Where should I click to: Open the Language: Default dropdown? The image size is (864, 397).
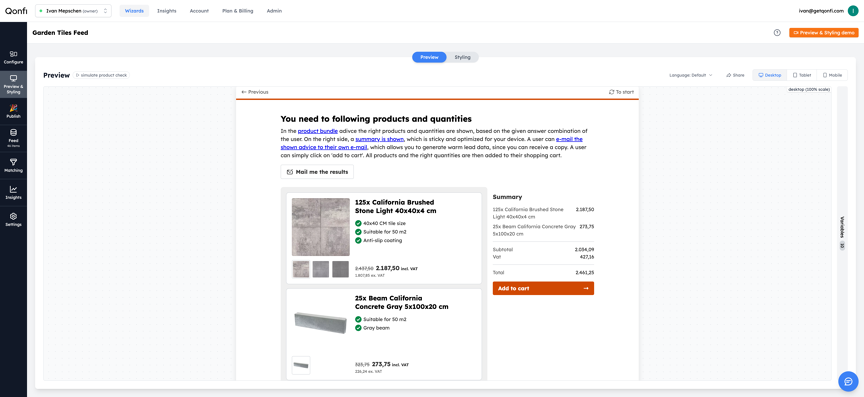click(x=691, y=75)
